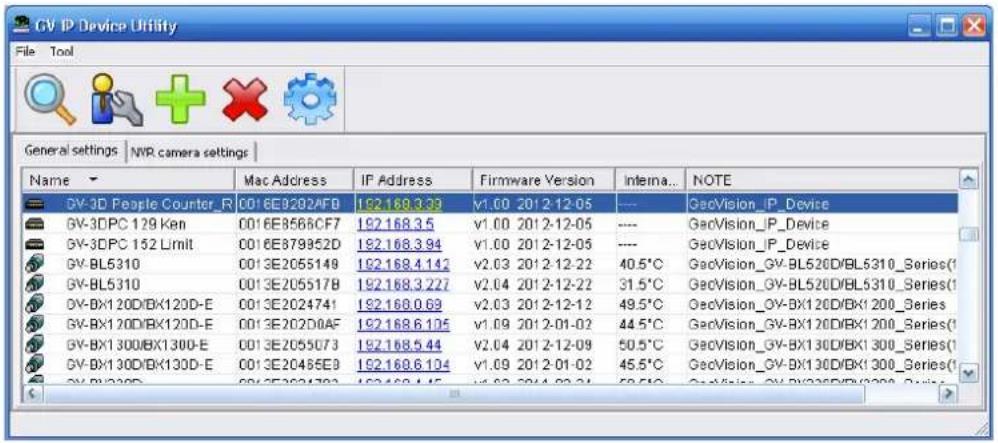The image size is (998, 443).
Task: Open the blue gear settings icon
Action: point(310,99)
